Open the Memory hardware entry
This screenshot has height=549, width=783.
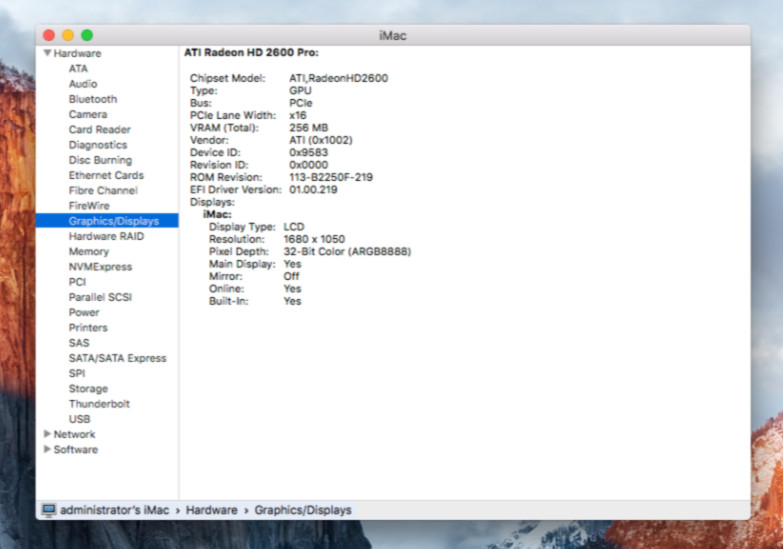tap(89, 252)
